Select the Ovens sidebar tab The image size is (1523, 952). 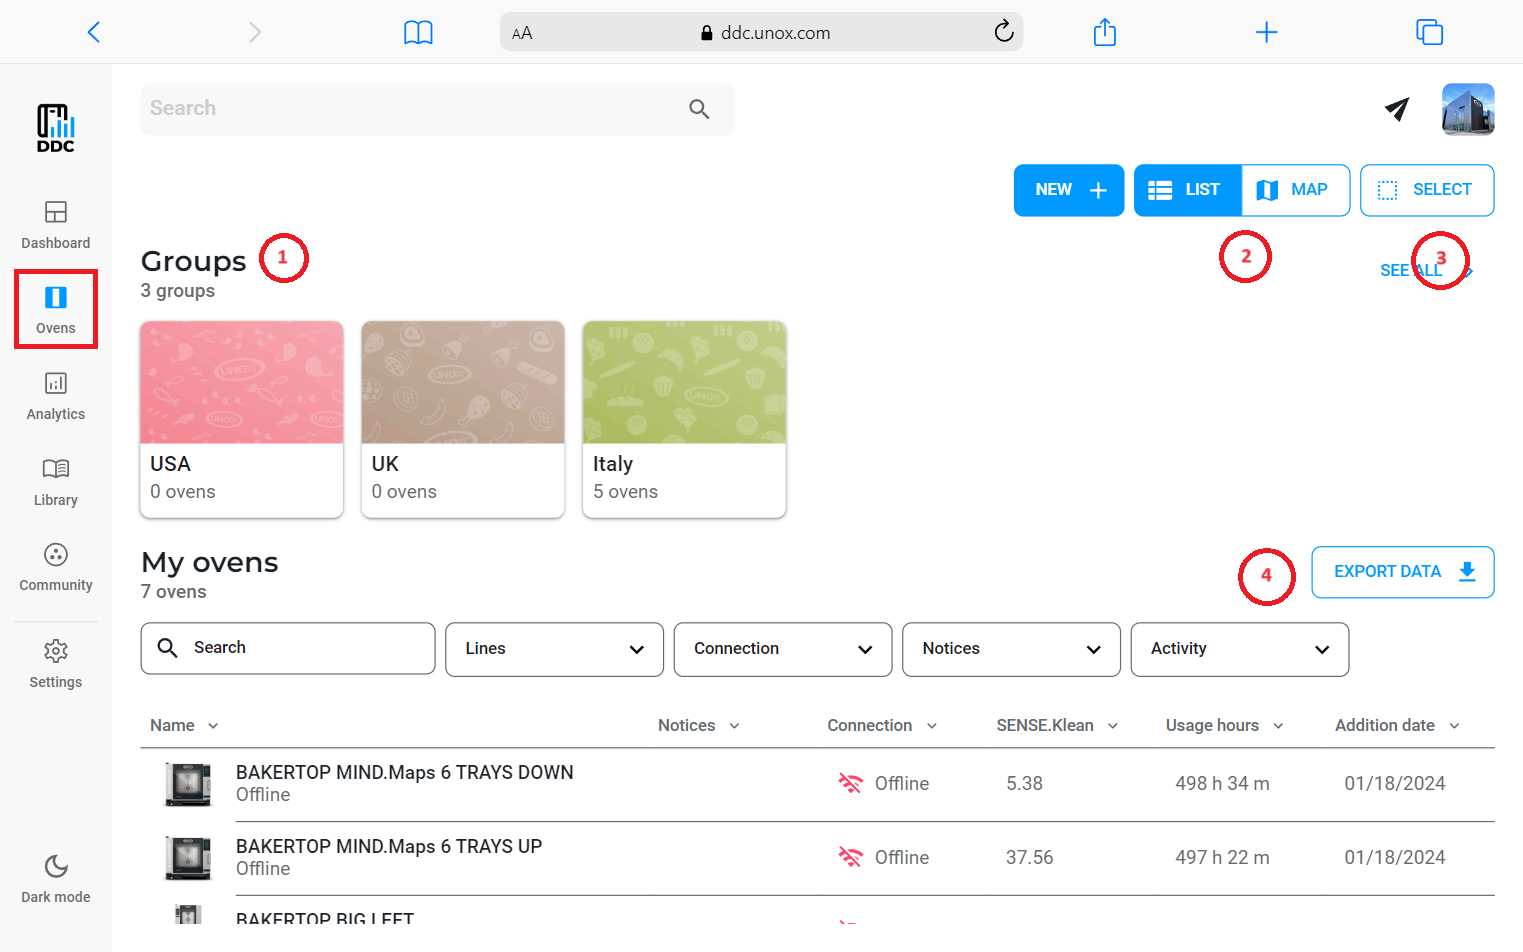coord(56,309)
